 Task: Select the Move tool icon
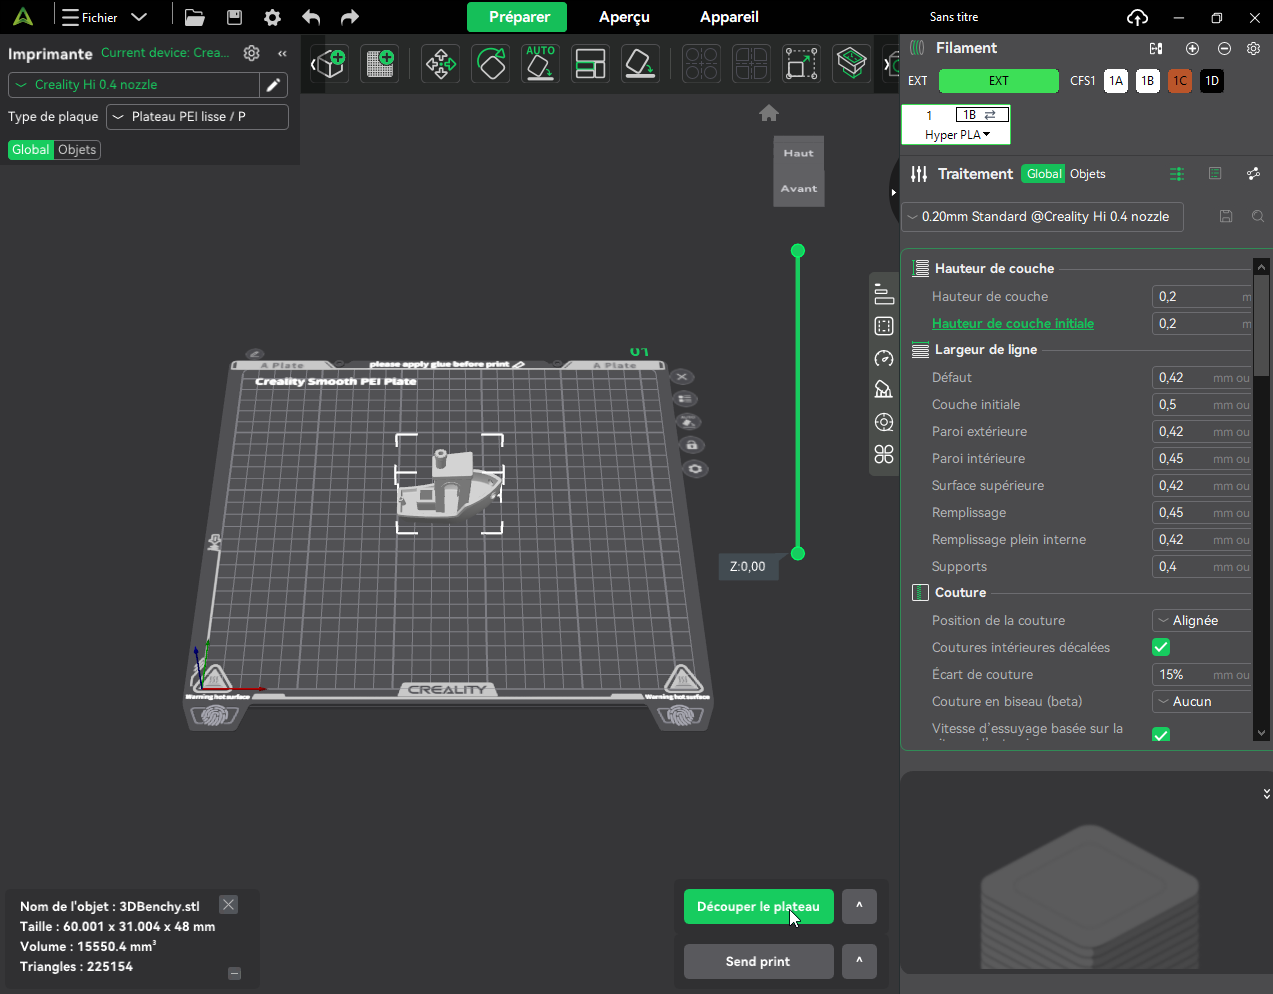tap(441, 64)
